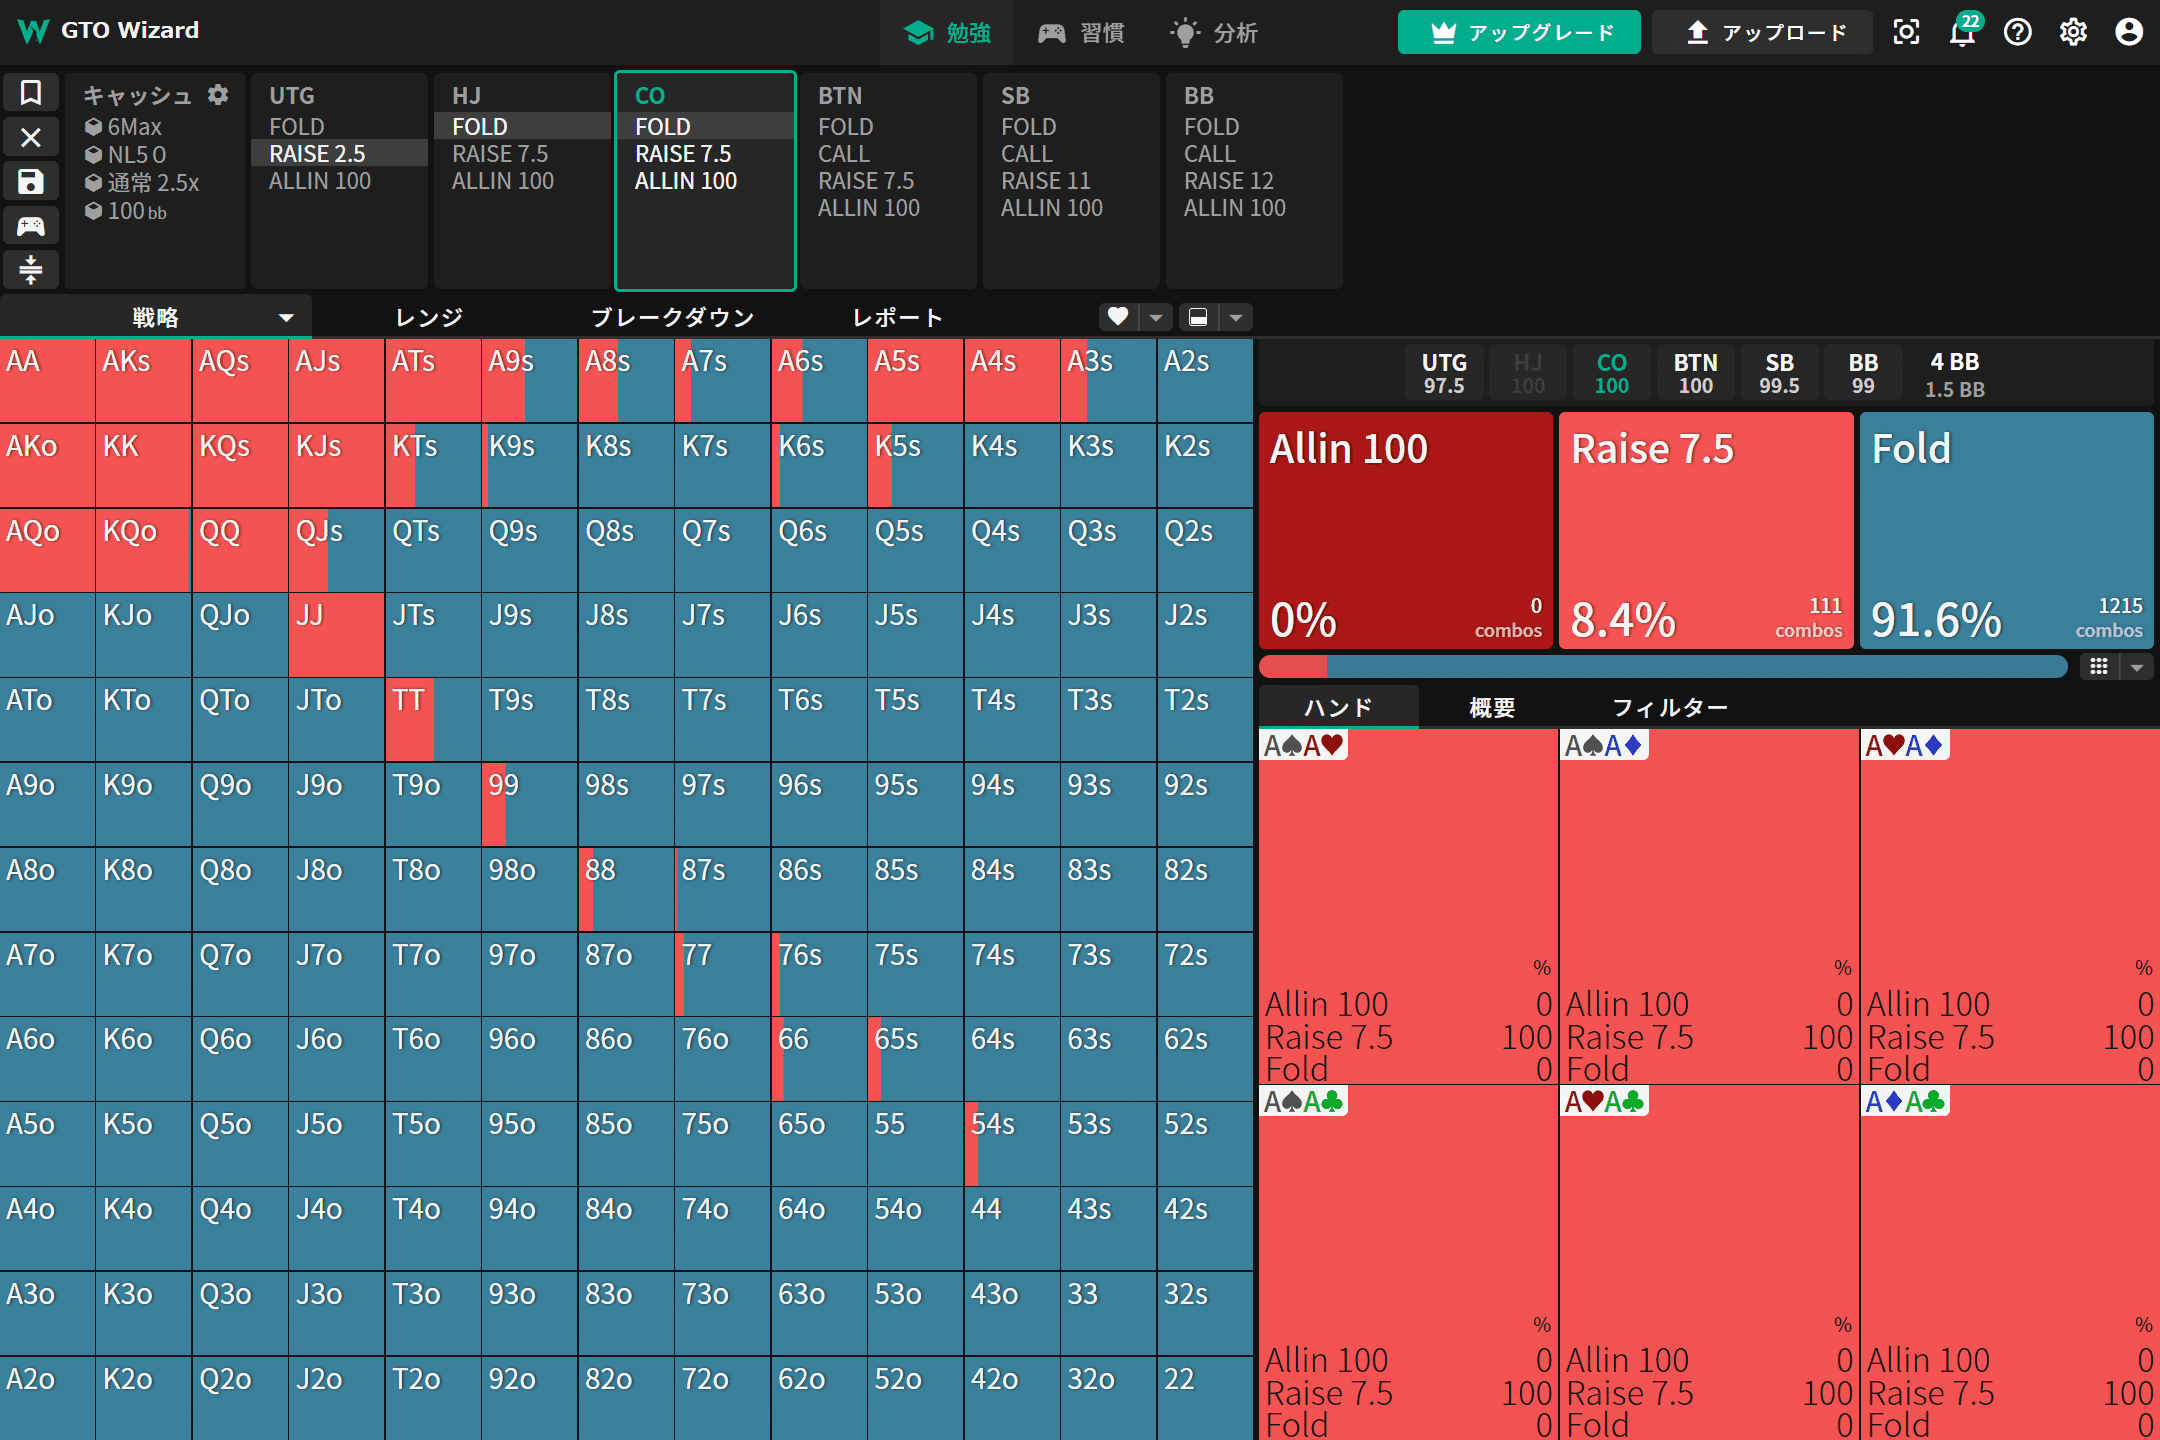Click the X clear icon in sidebar
This screenshot has height=1440, width=2160.
(31, 137)
